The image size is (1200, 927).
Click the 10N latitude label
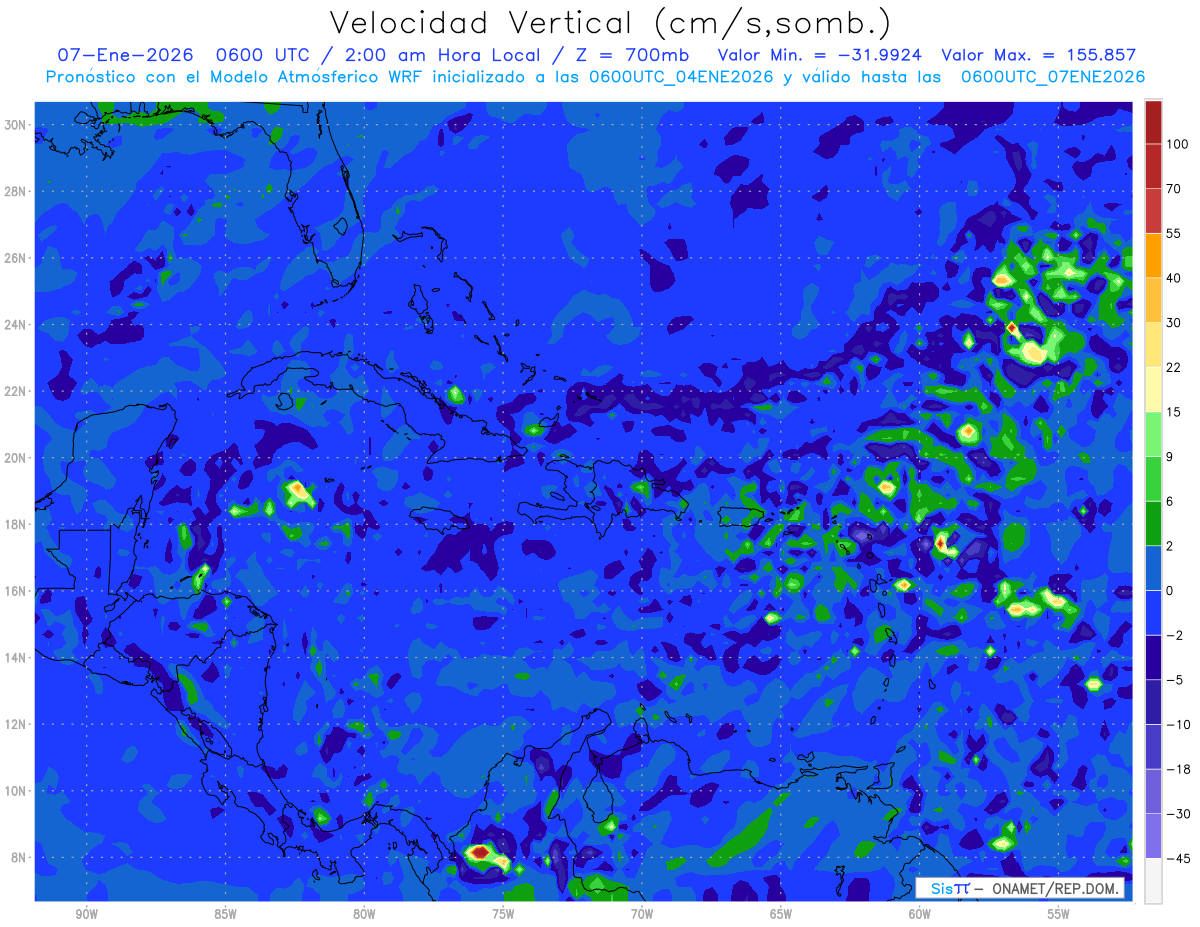click(x=17, y=790)
